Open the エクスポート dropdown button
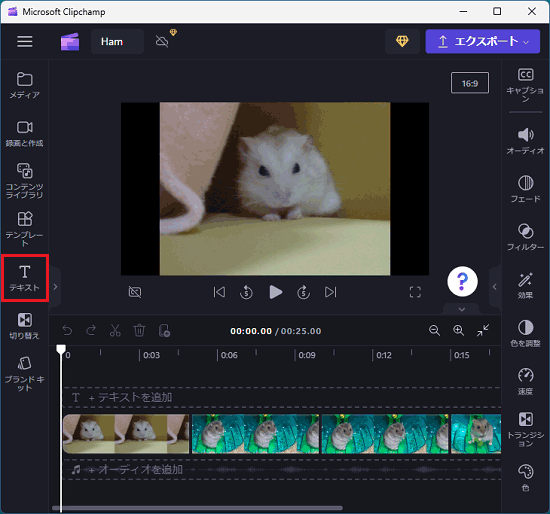Image resolution: width=550 pixels, height=514 pixels. 483,41
